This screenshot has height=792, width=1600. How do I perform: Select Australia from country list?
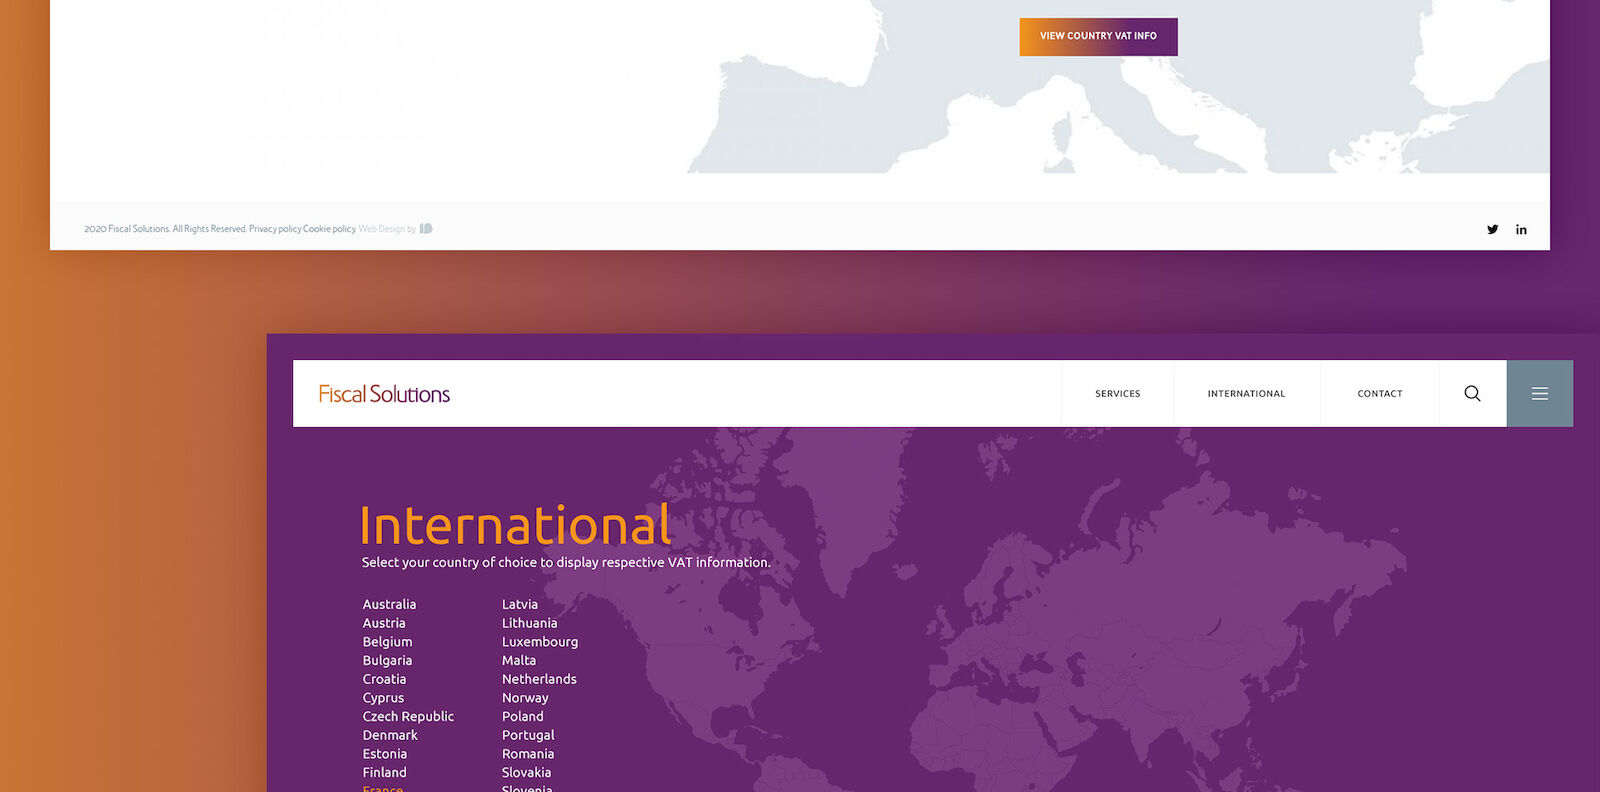tap(389, 604)
